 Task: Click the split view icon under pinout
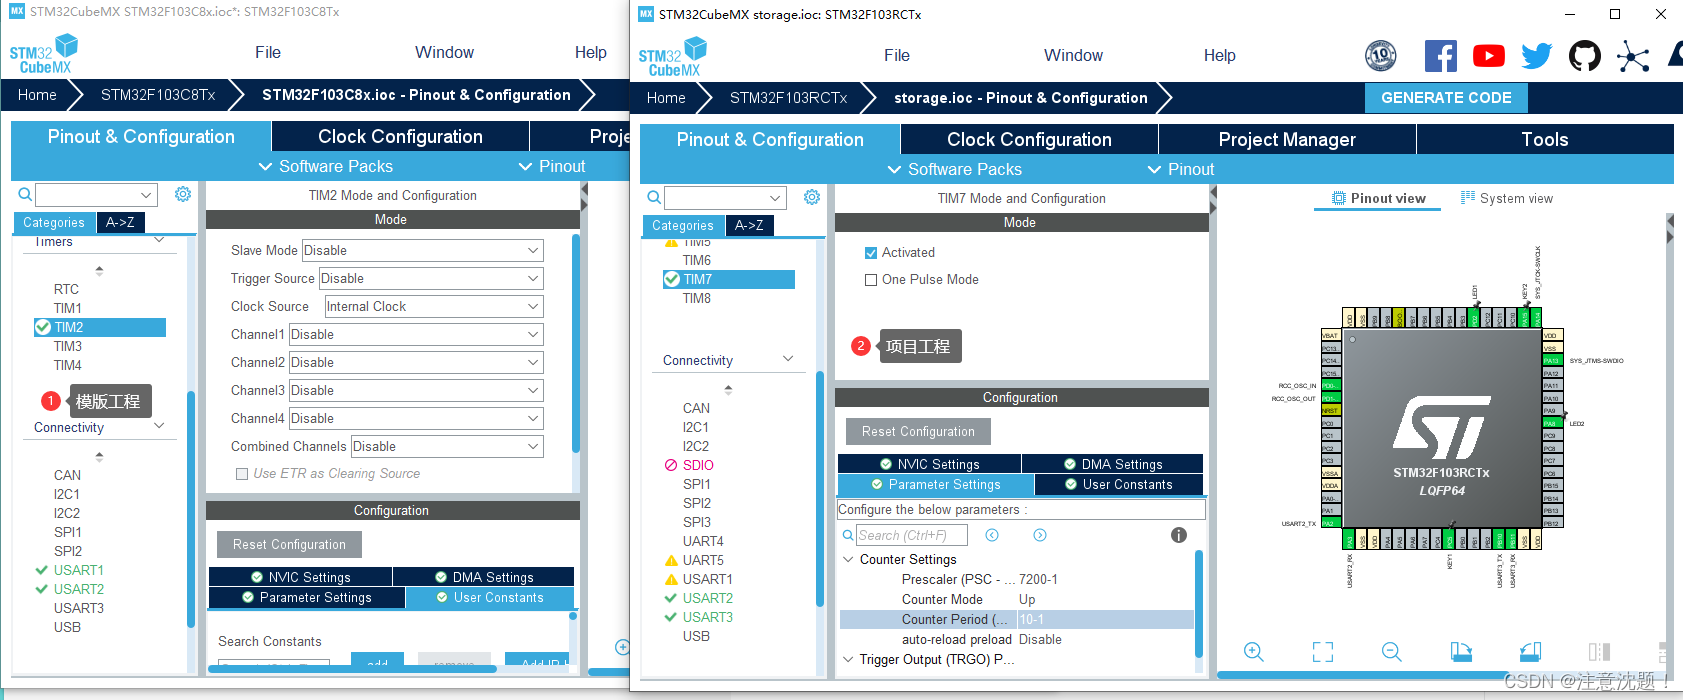[1599, 652]
